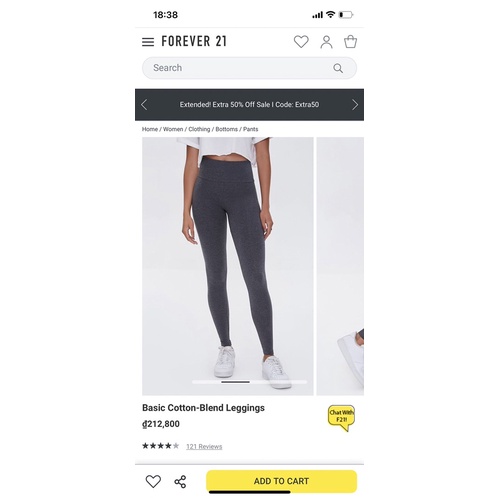Click the ADD TO CART button
This screenshot has width=498, height=498.
281,481
